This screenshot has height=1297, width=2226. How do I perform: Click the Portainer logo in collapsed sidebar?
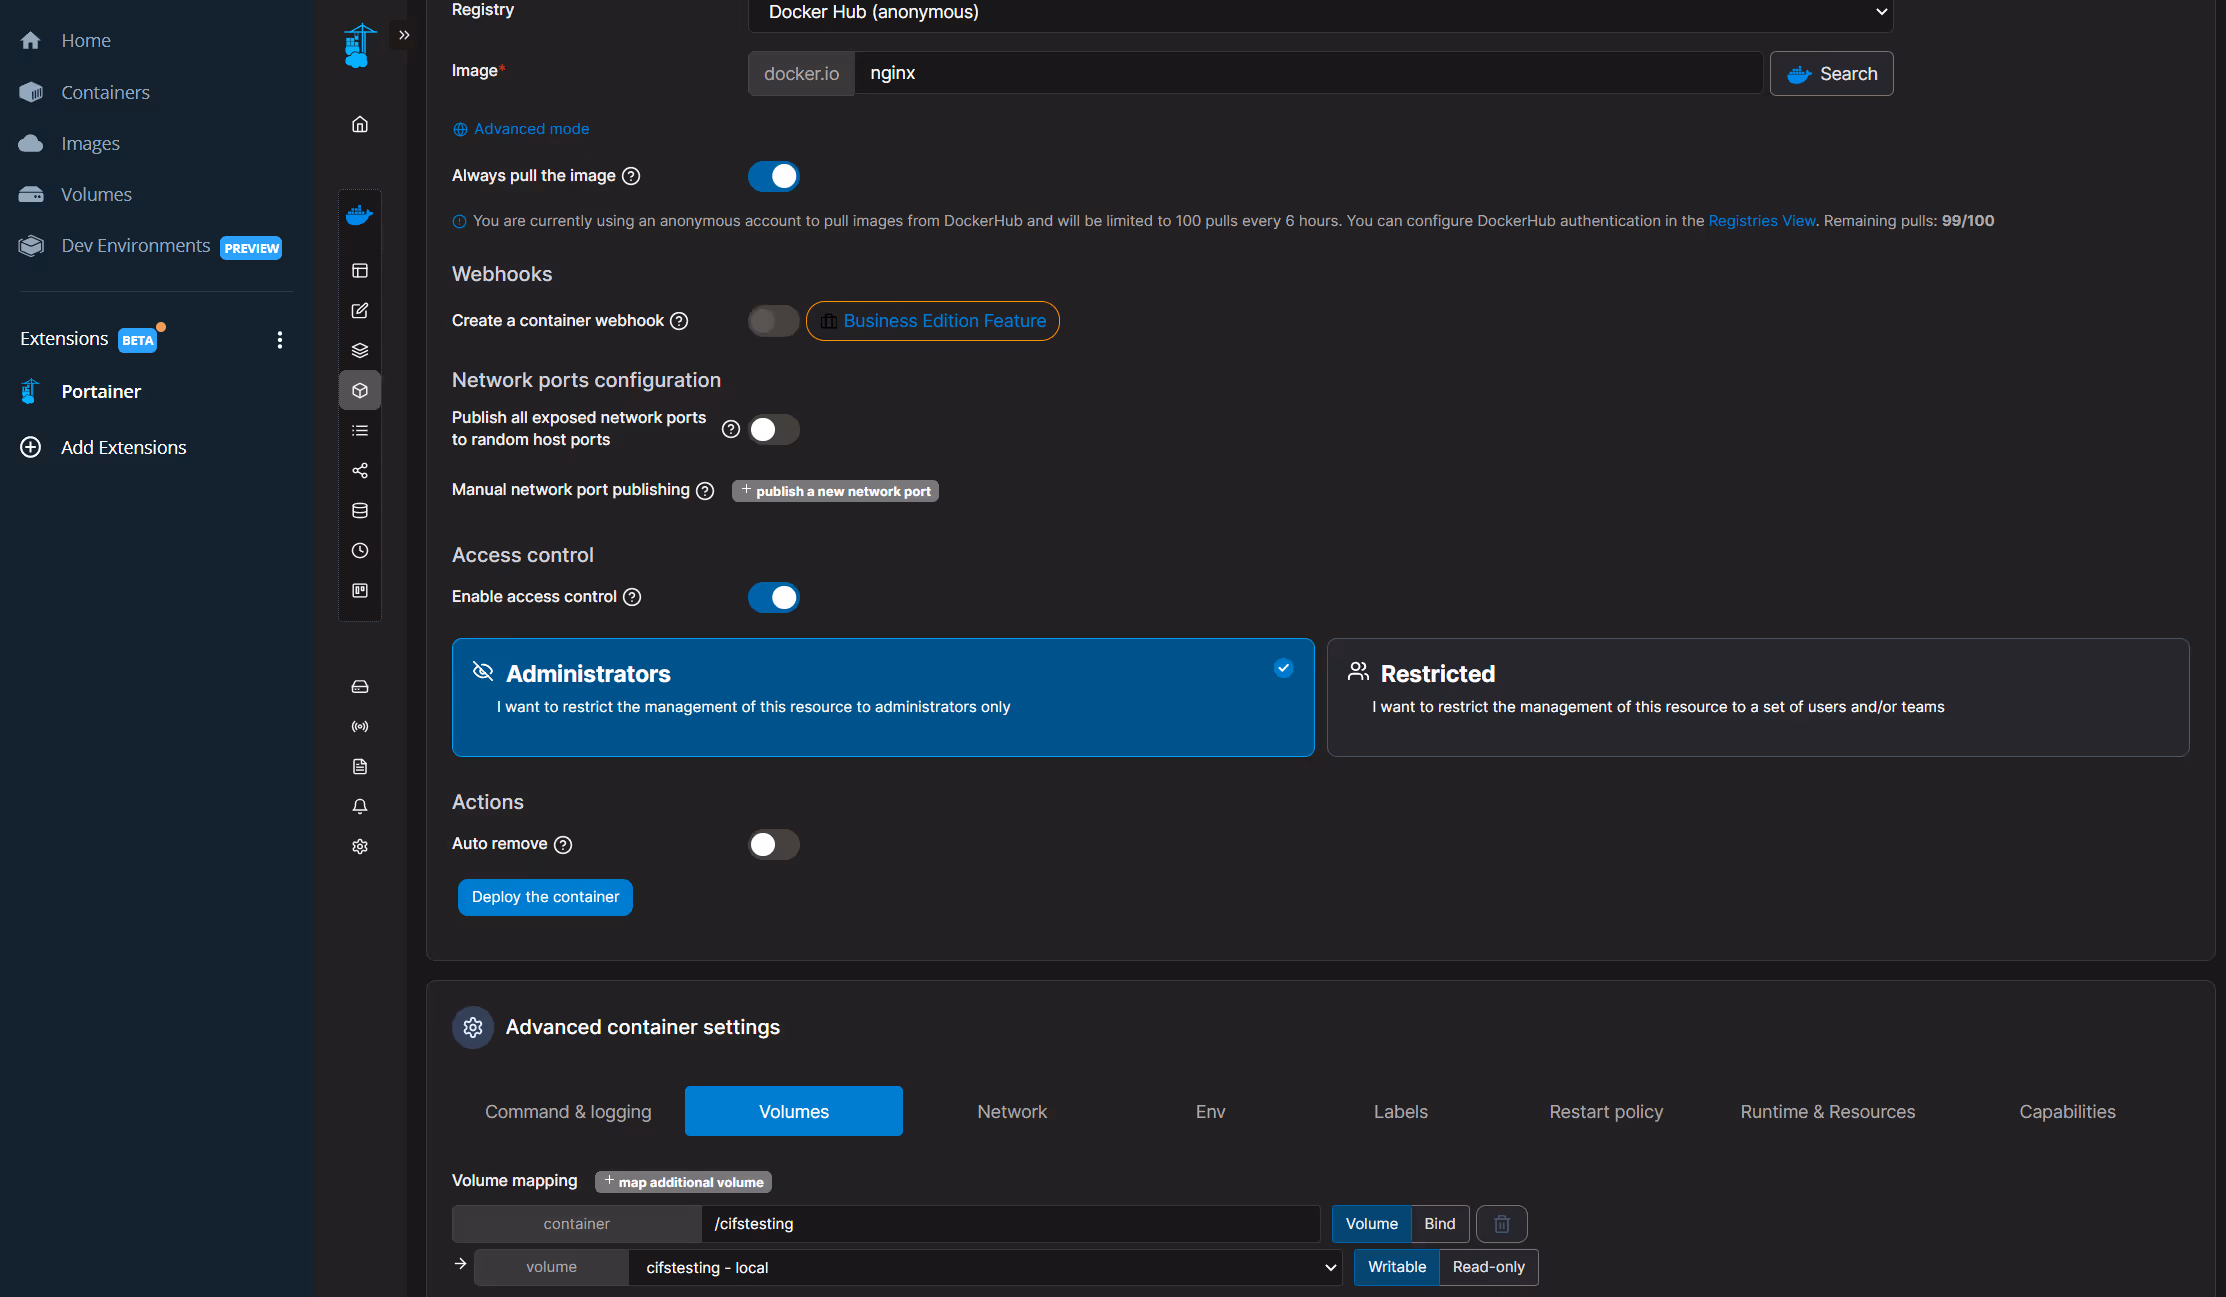coord(359,46)
